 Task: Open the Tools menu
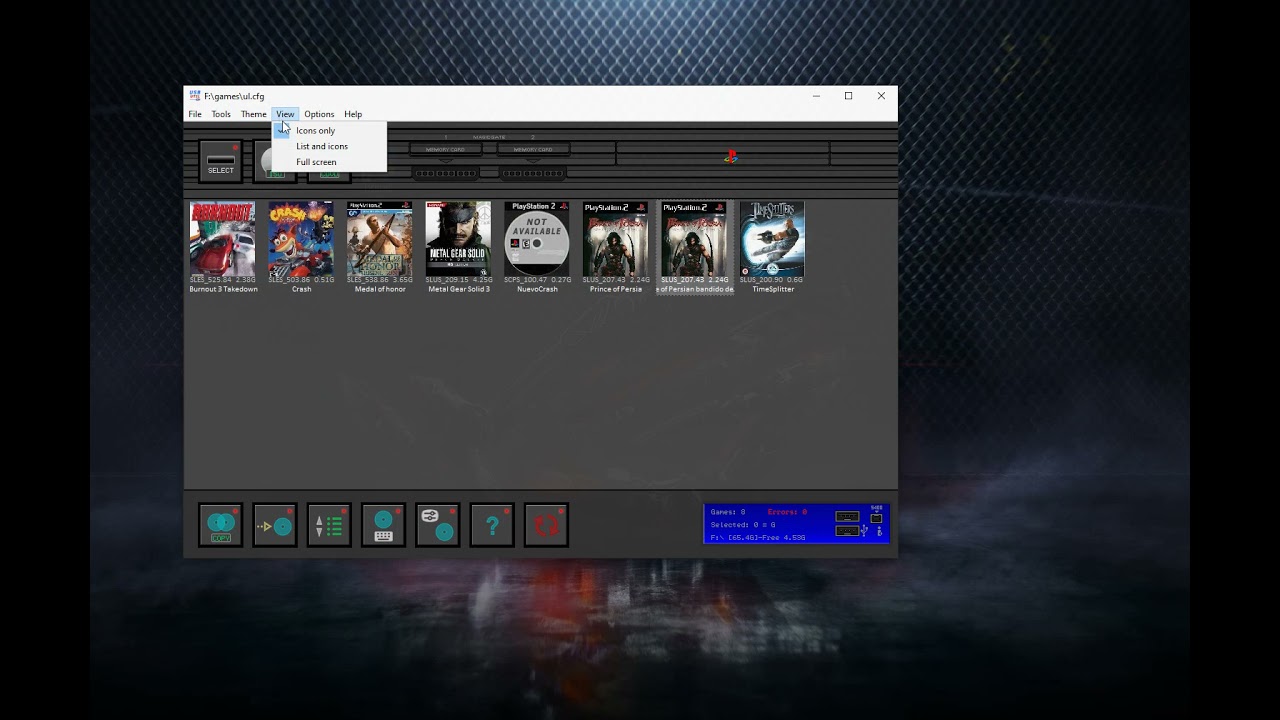[221, 114]
